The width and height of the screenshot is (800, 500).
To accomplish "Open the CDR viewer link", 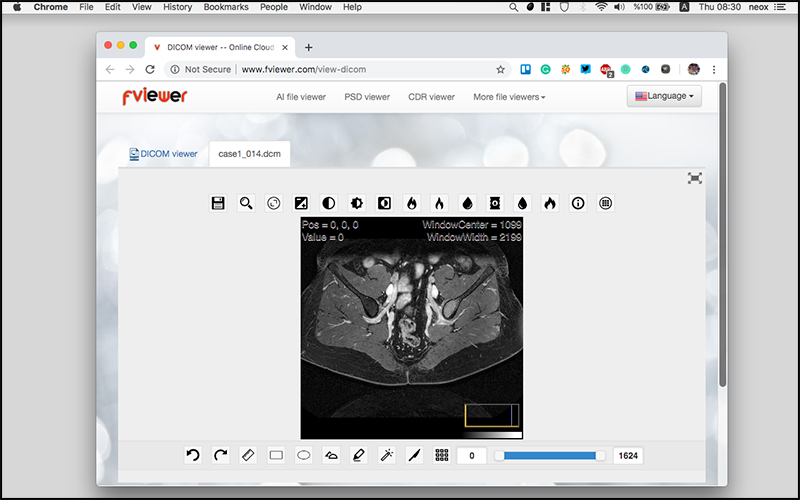I will pyautogui.click(x=431, y=97).
